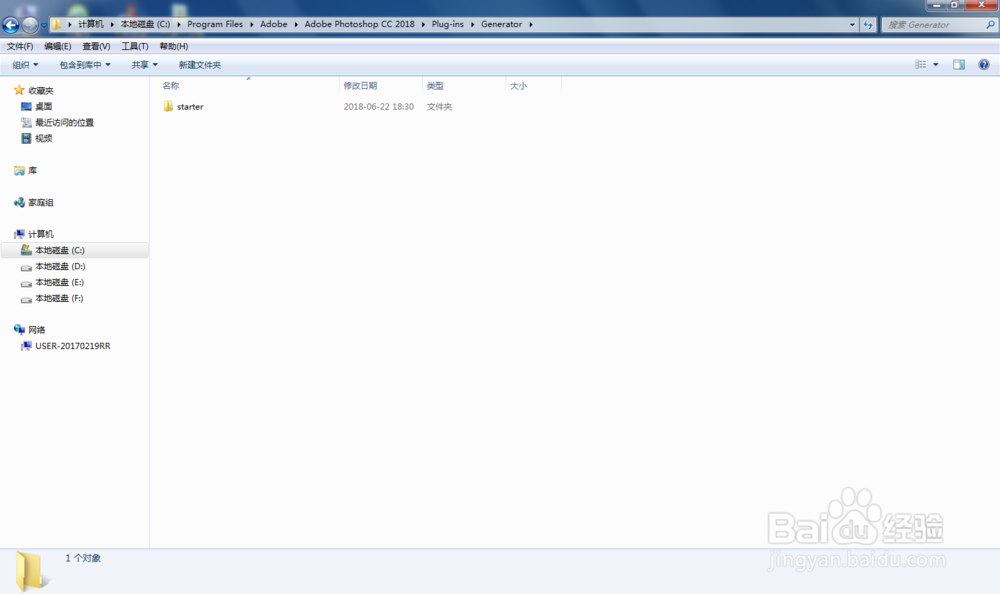Select 收藏夹 in the navigation pane
The image size is (1000, 594).
[41, 91]
